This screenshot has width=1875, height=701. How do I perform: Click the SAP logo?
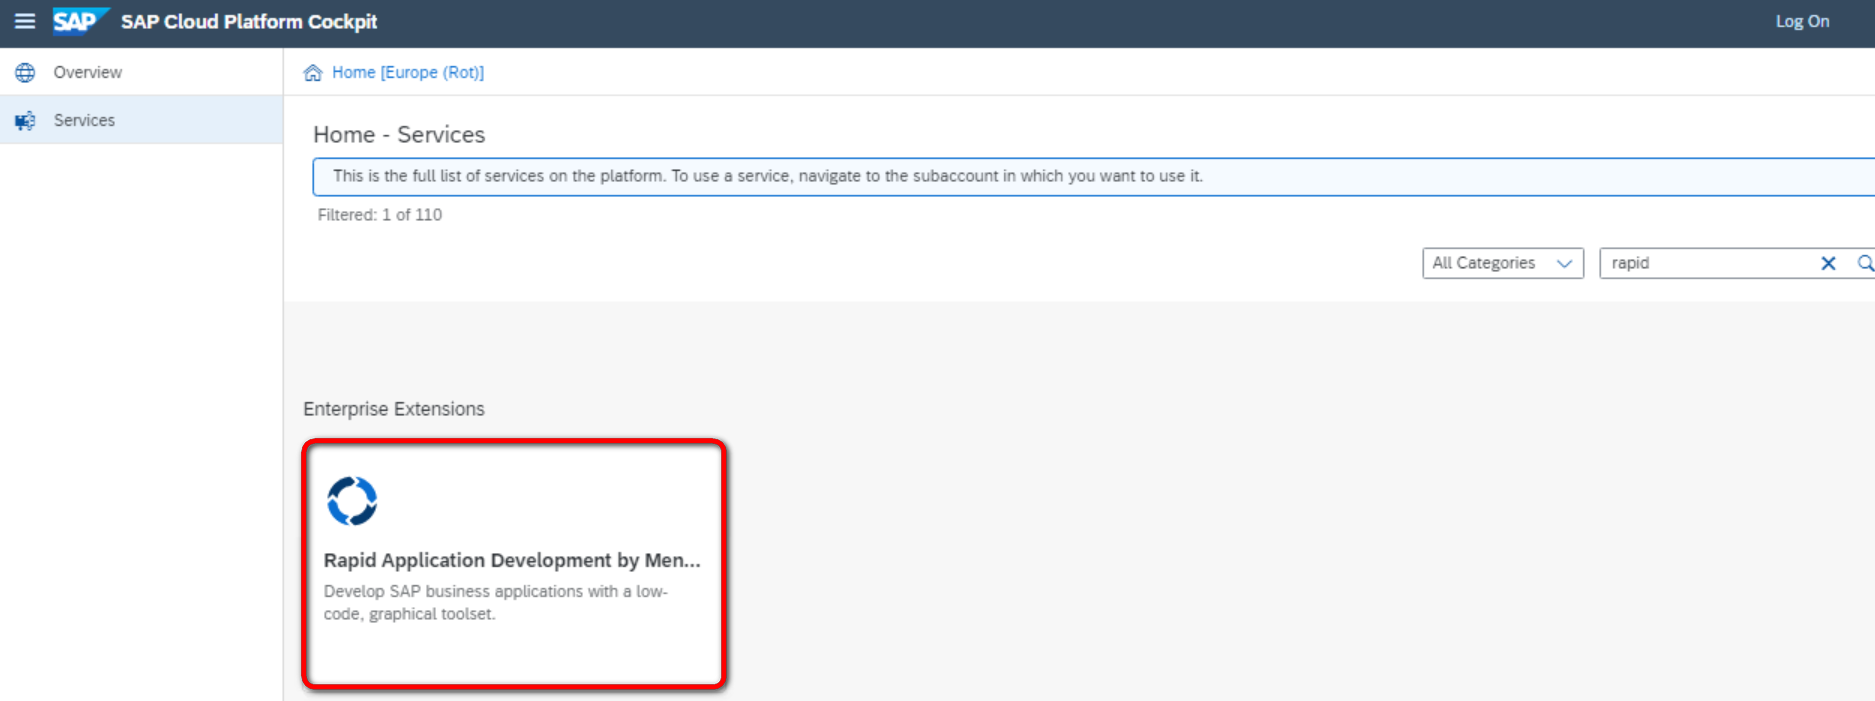click(x=80, y=21)
